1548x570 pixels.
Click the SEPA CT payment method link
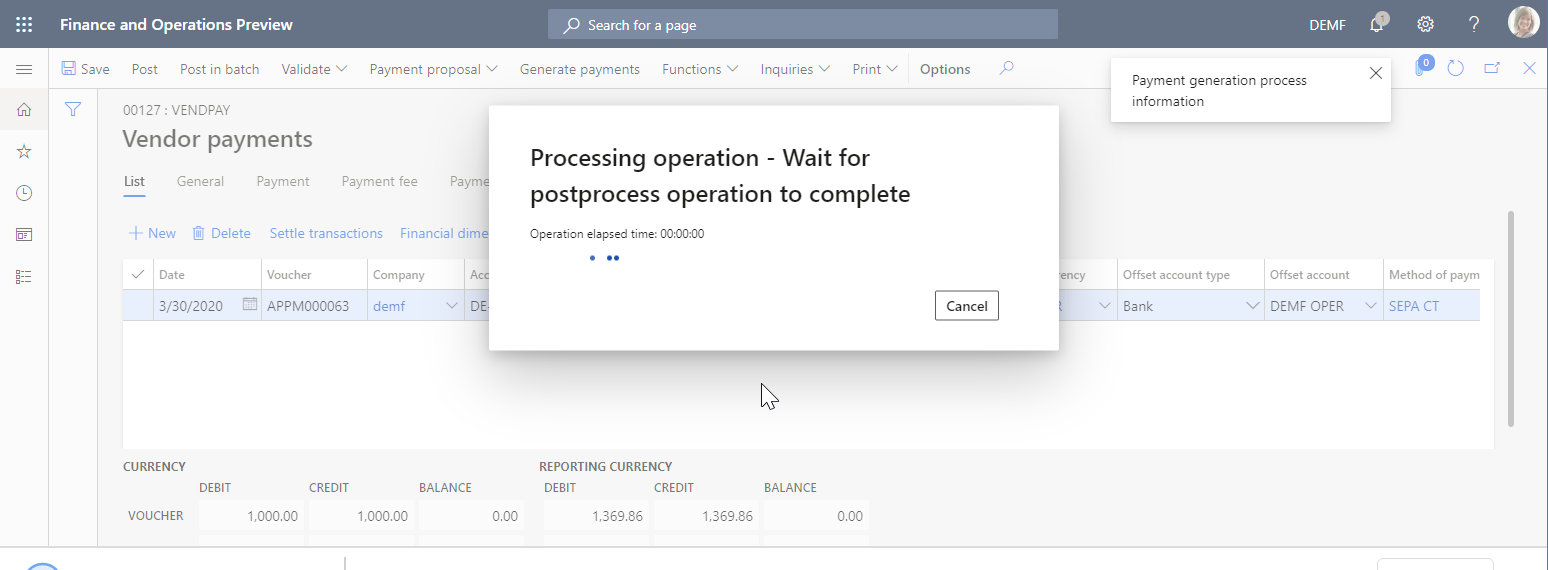(1413, 306)
